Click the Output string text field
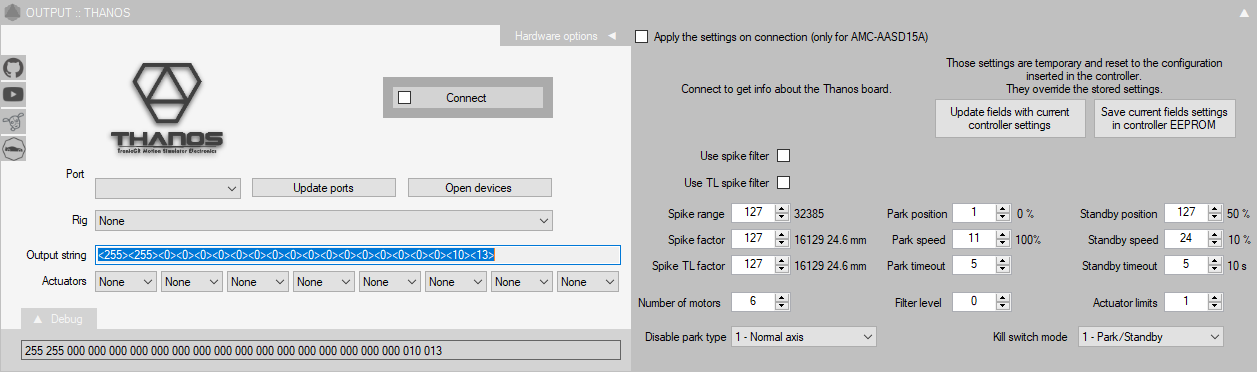 pyautogui.click(x=358, y=255)
